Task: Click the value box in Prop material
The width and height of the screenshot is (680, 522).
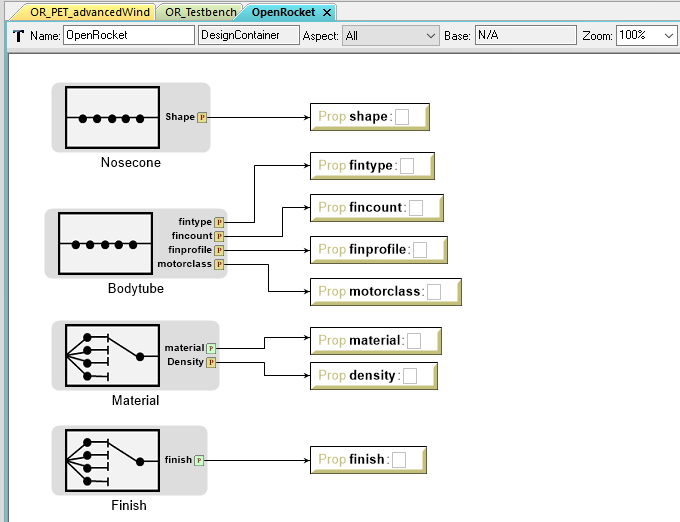Action: 414,341
